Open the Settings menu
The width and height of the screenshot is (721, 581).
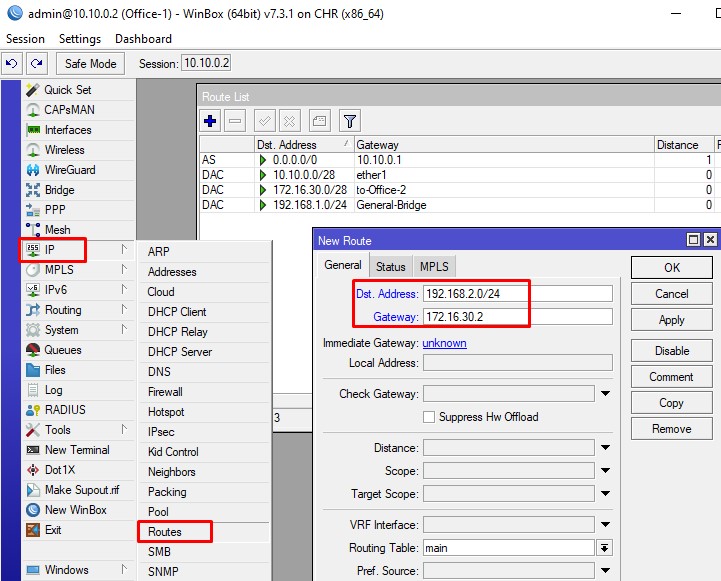tap(80, 39)
